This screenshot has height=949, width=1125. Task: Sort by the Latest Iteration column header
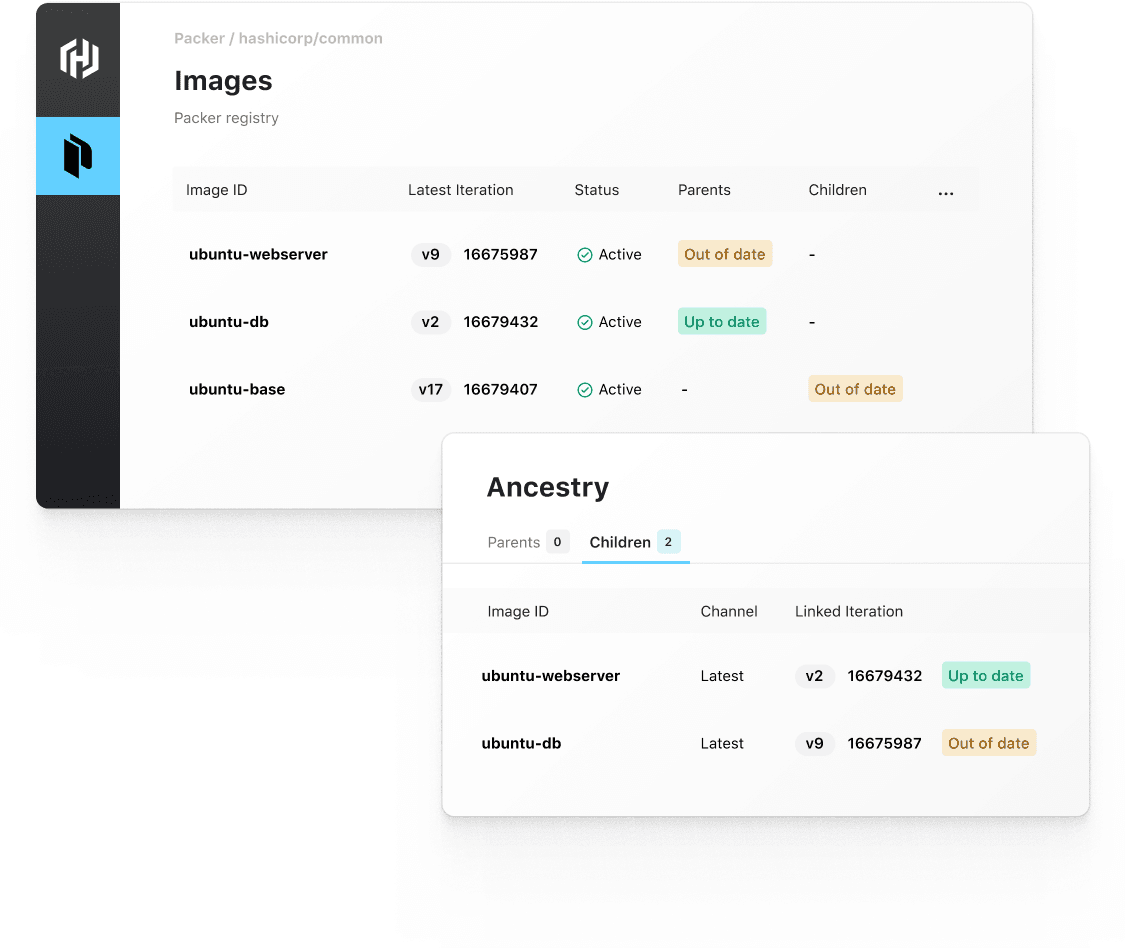[x=460, y=190]
